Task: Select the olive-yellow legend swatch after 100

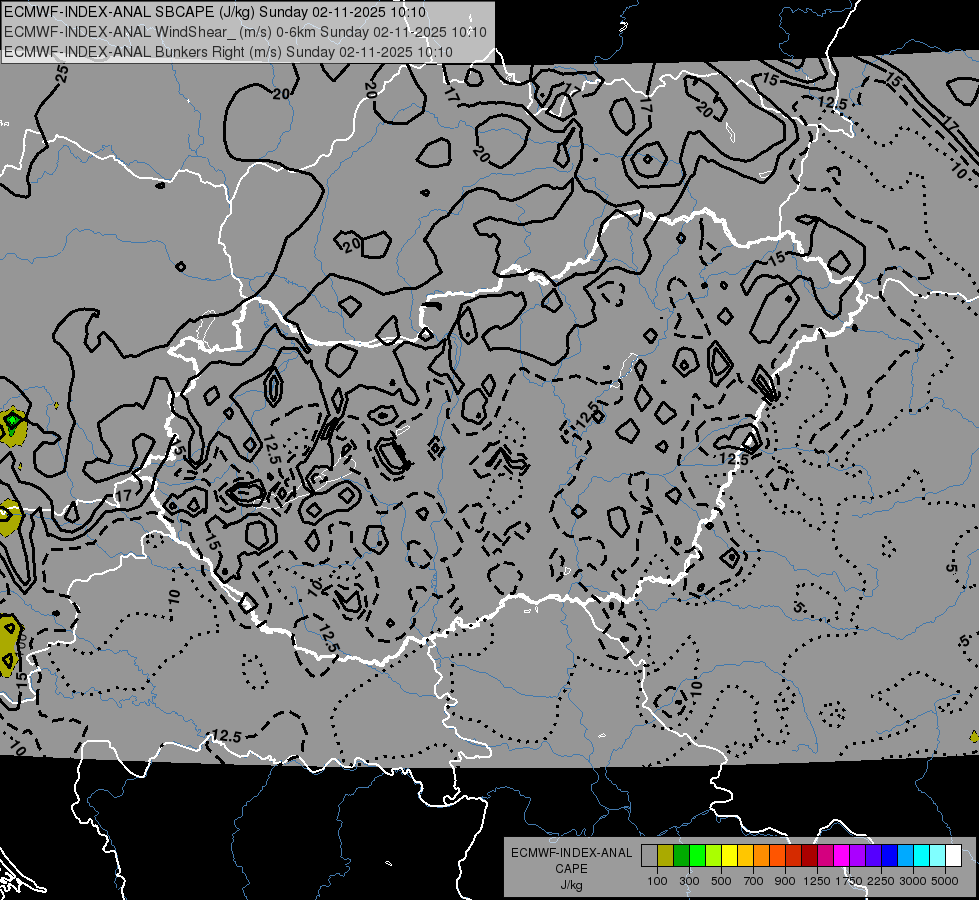Action: [x=666, y=856]
